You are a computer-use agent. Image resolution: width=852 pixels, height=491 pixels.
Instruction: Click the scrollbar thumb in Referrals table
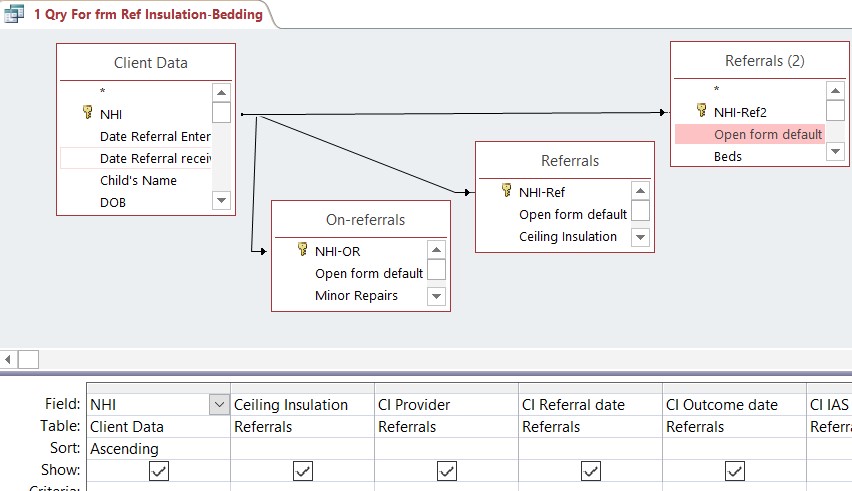[640, 210]
